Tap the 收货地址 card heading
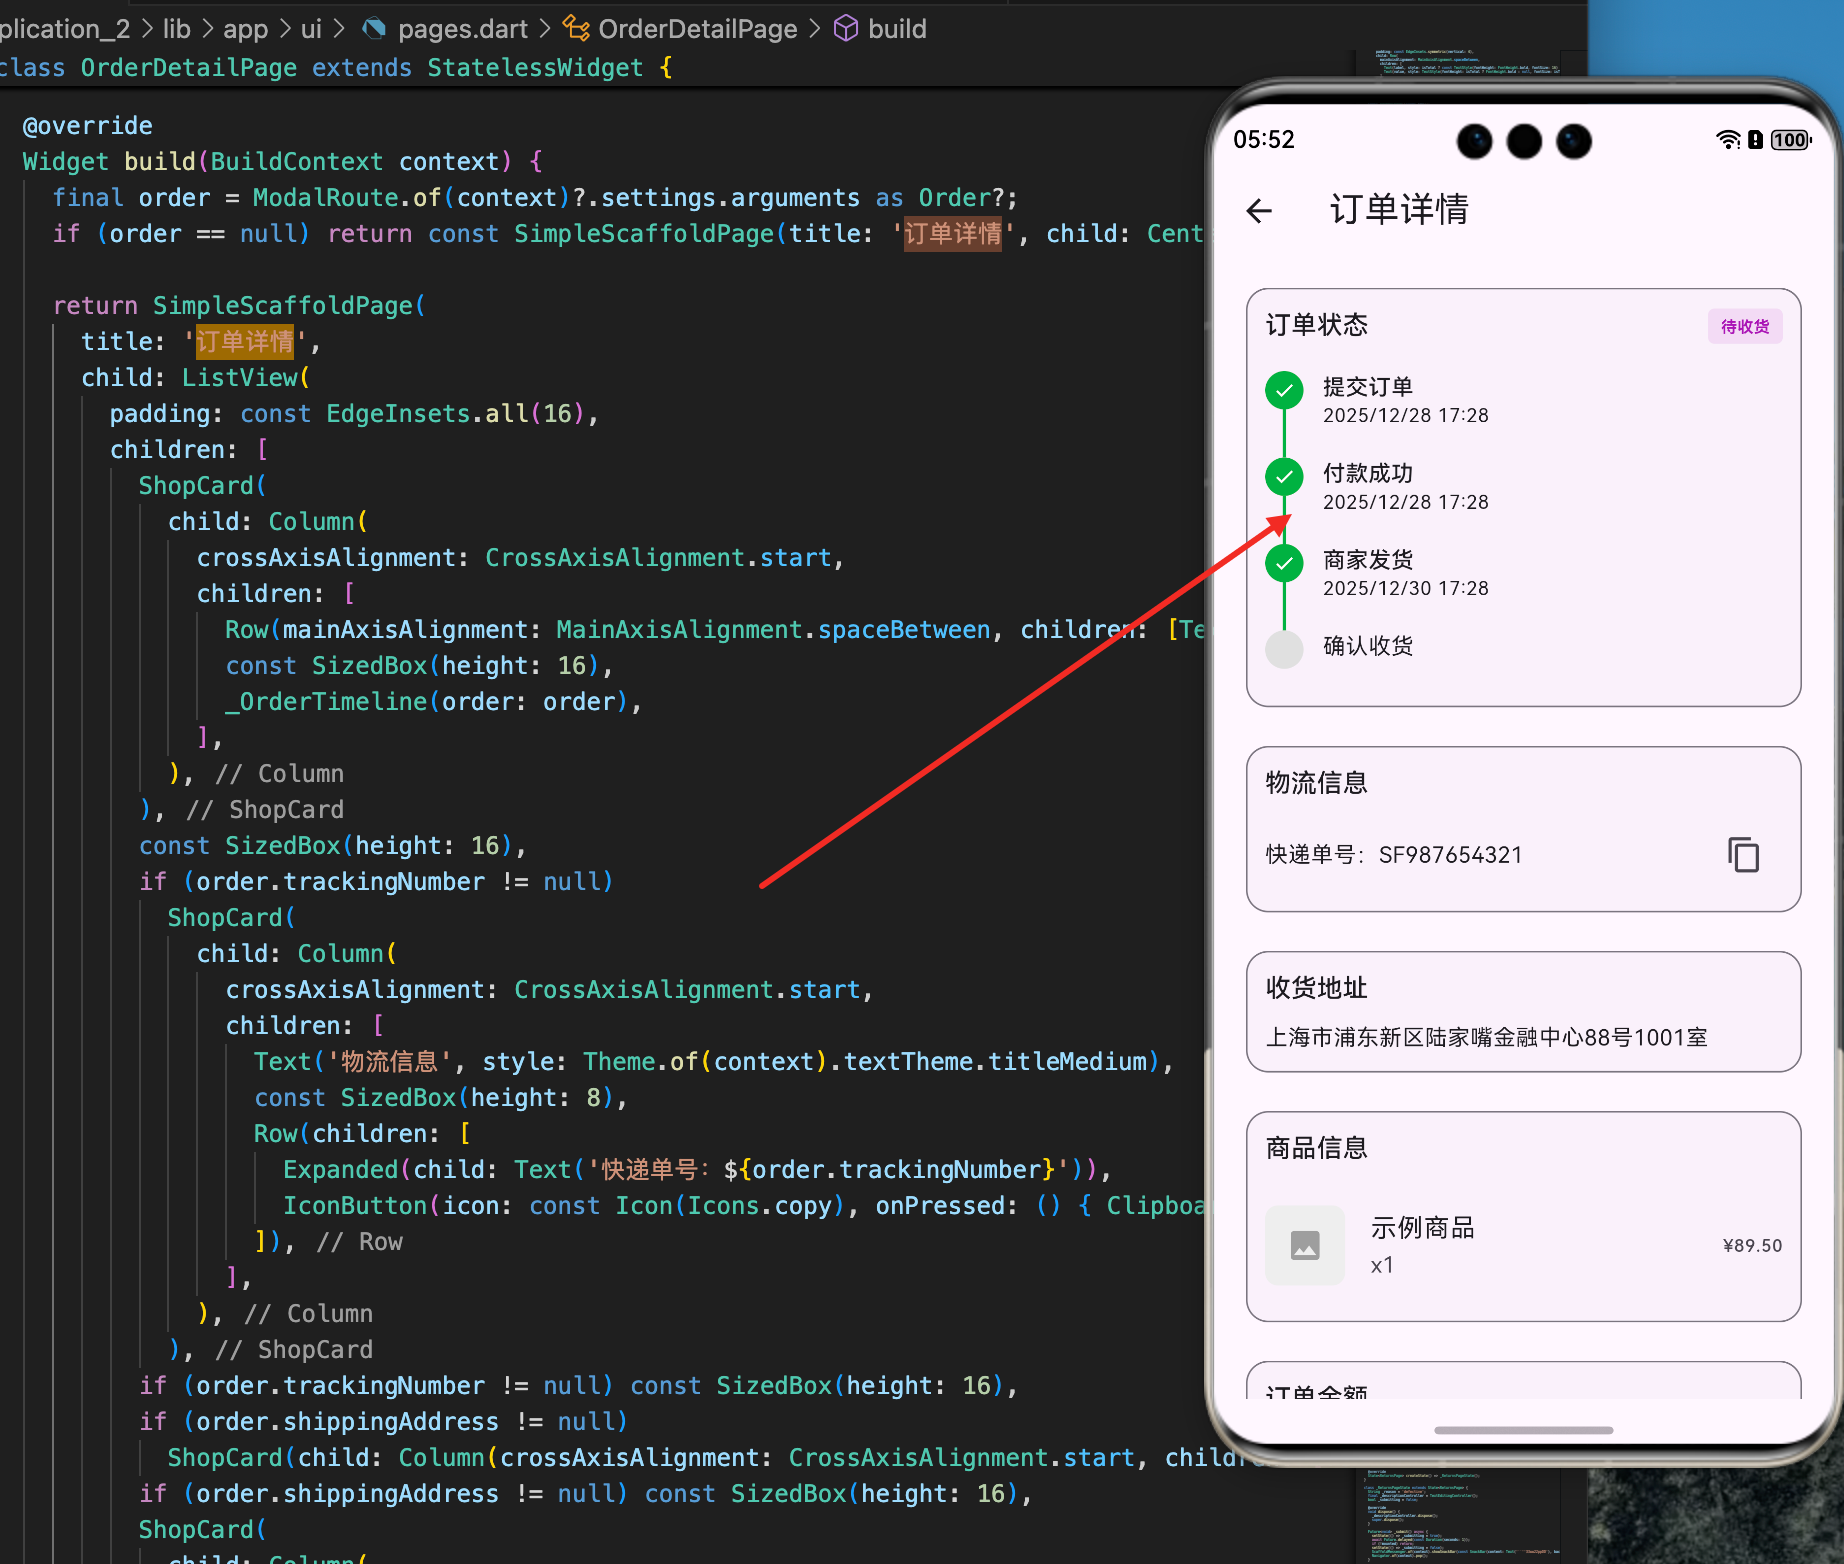The image size is (1844, 1564). tap(1317, 988)
